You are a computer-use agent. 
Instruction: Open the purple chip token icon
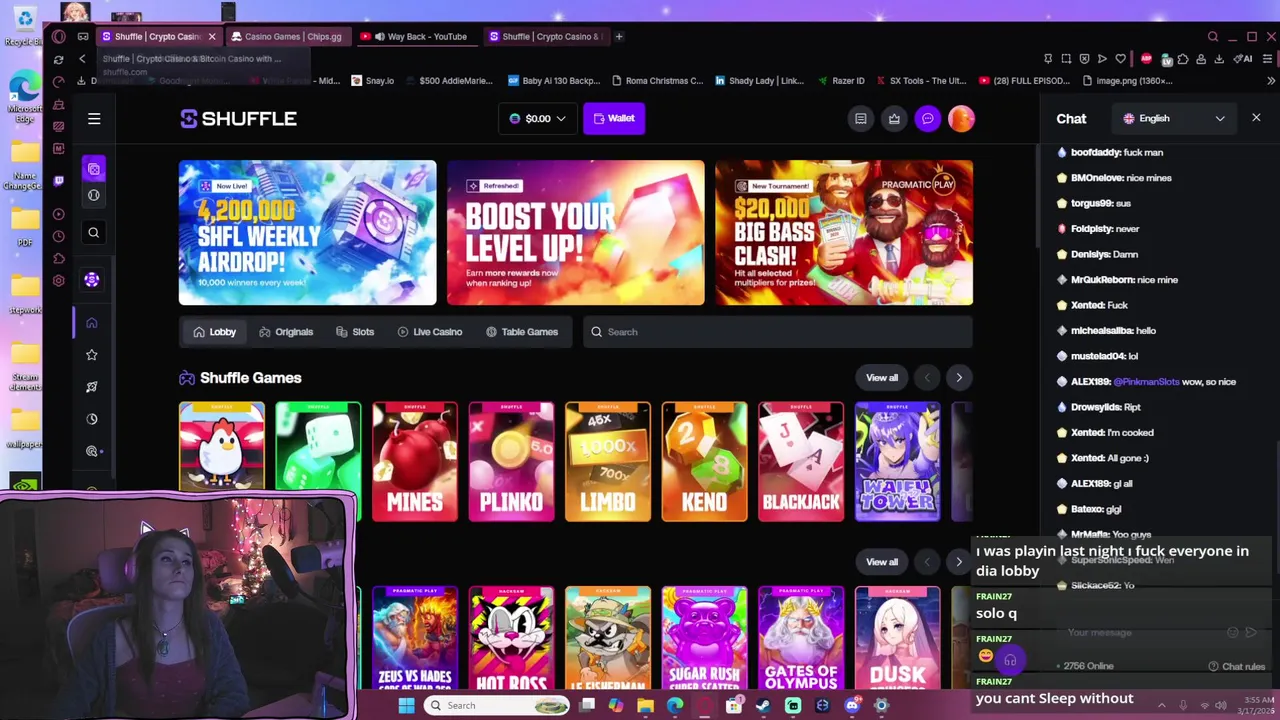92,280
